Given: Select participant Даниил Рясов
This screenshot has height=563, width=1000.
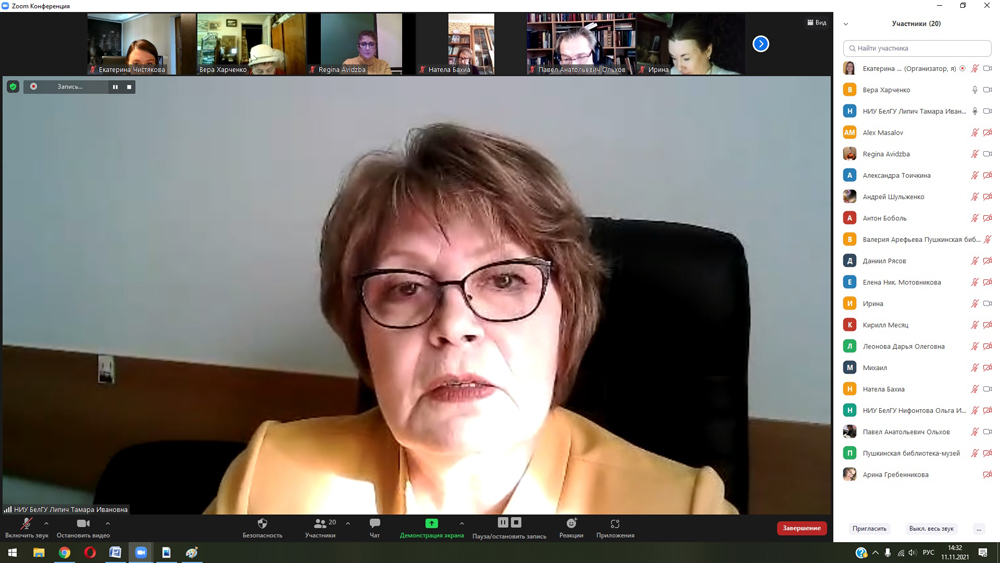Looking at the screenshot, I should 916,261.
